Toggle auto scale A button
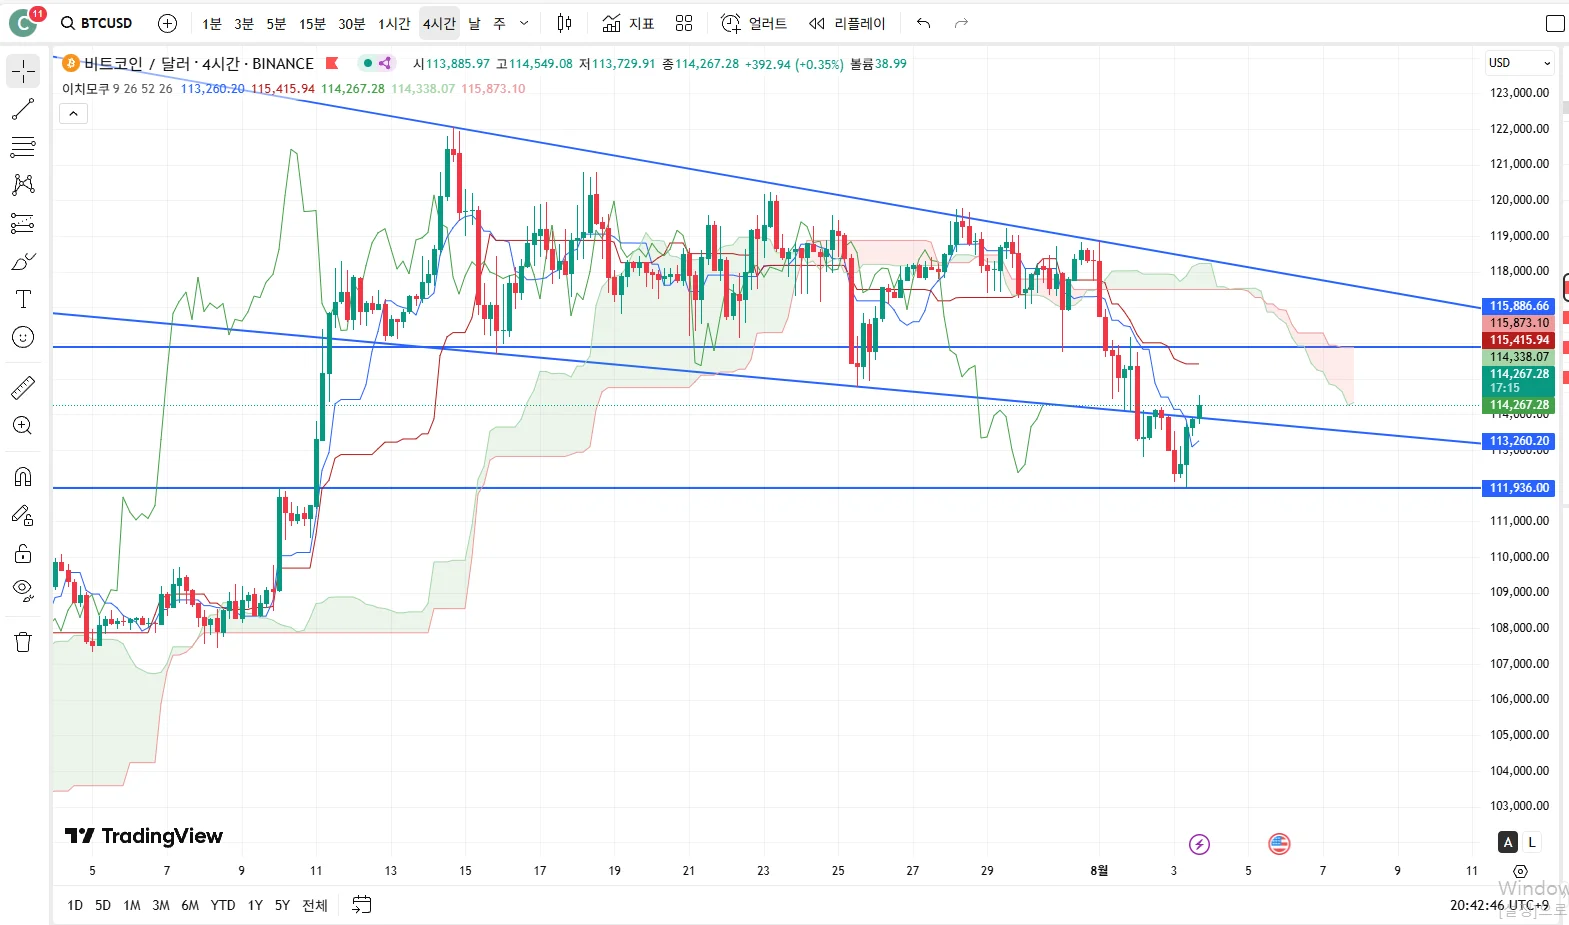Screen dimensions: 1569x925 point(1508,842)
